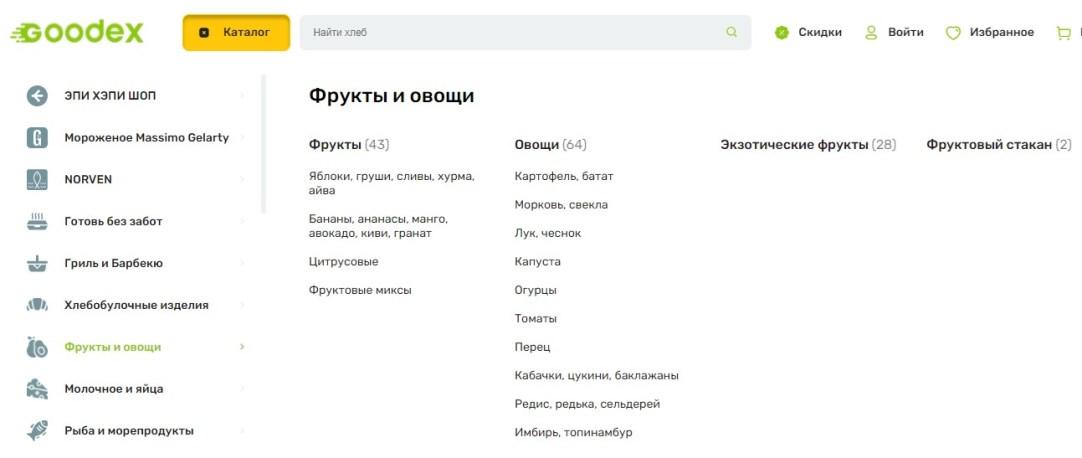Open the Фруктовые миксы link
Viewport: 1082px width, 458px height.
(360, 290)
